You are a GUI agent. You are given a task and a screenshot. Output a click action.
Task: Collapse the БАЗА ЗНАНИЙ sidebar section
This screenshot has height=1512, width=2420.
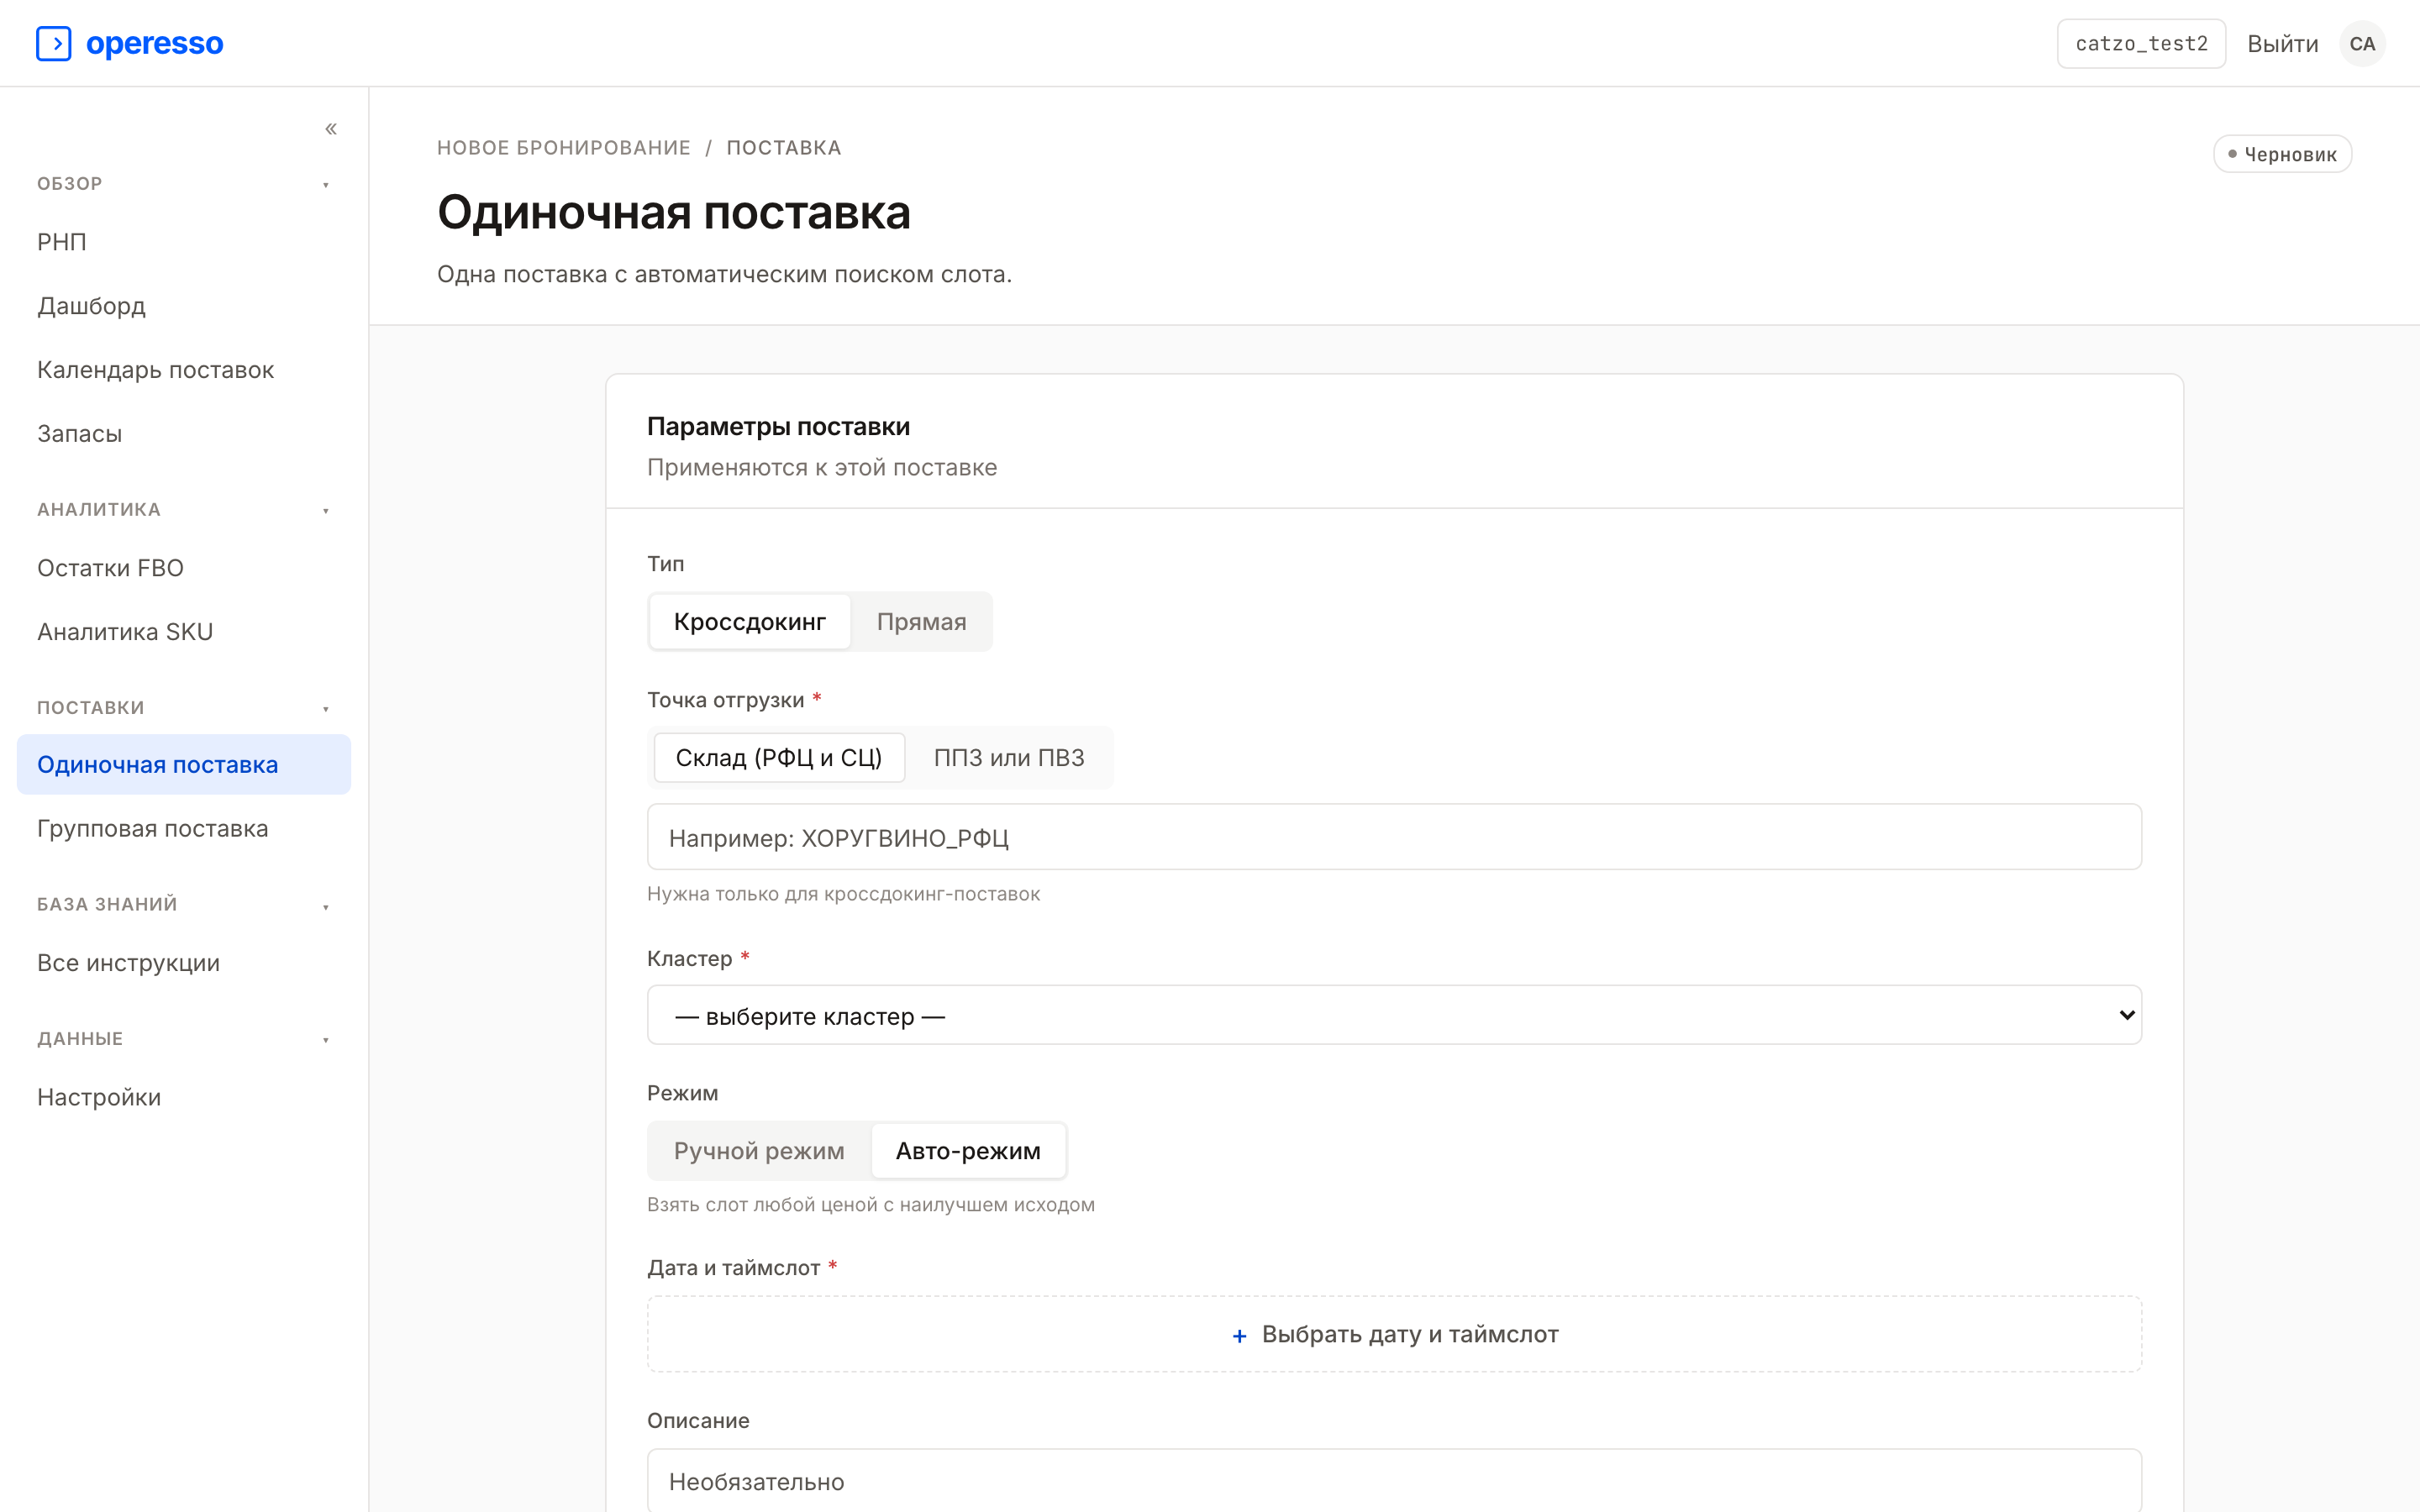pos(326,907)
